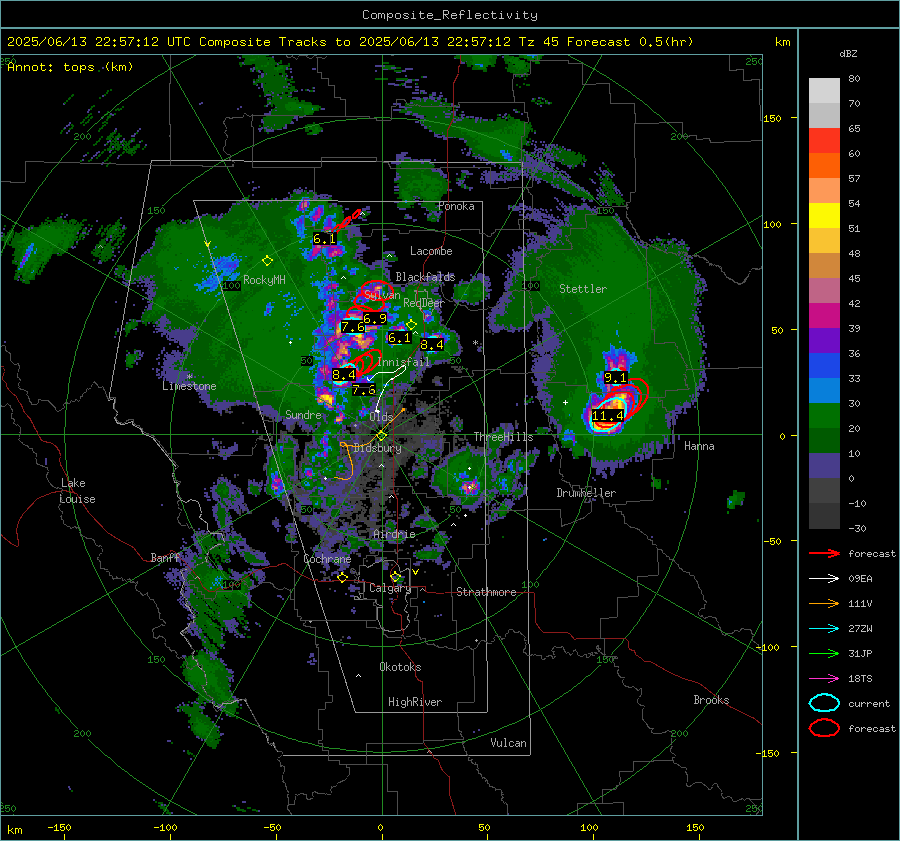The width and height of the screenshot is (900, 841).
Task: Click the -150 tick on the bottom axis
Action: (59, 828)
